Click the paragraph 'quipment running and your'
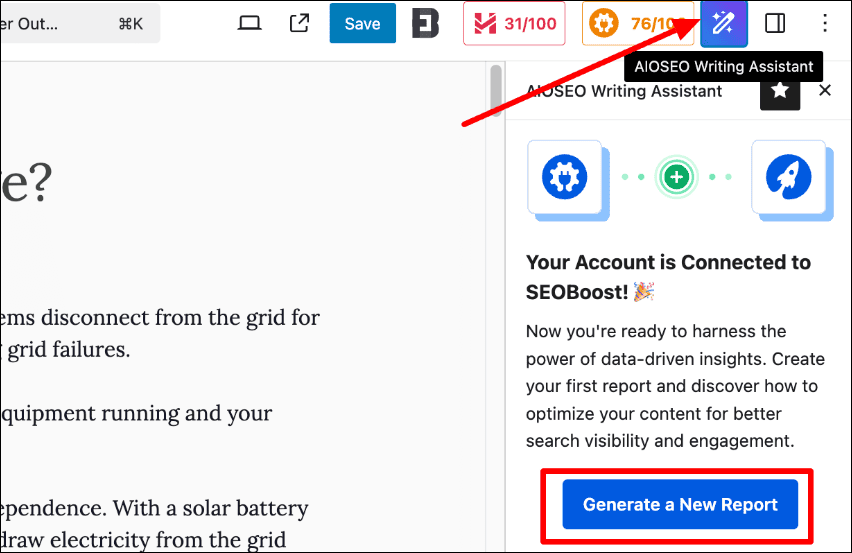The height and width of the screenshot is (553, 852). click(x=136, y=413)
